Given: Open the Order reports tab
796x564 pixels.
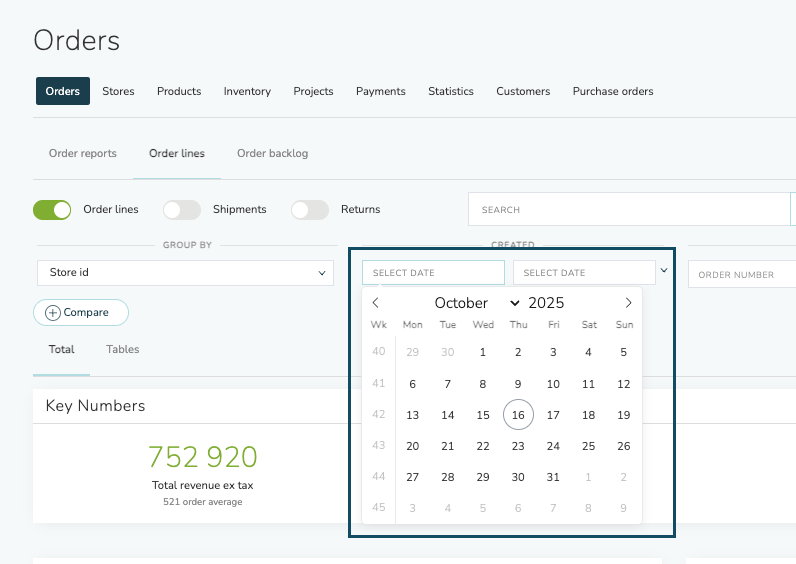Looking at the screenshot, I should [83, 154].
